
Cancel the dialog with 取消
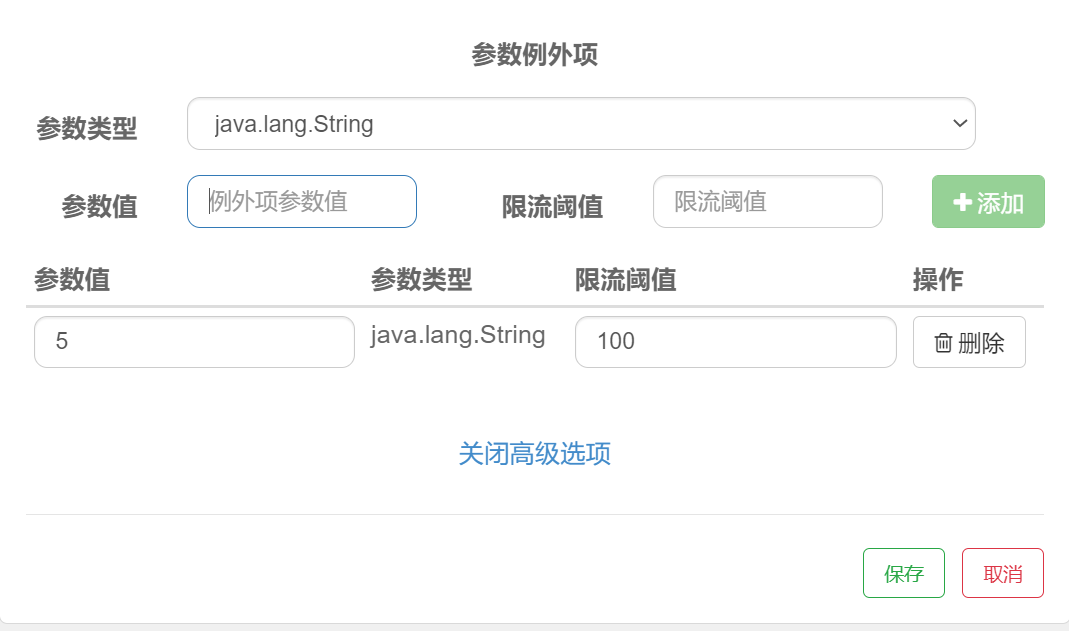(1002, 573)
